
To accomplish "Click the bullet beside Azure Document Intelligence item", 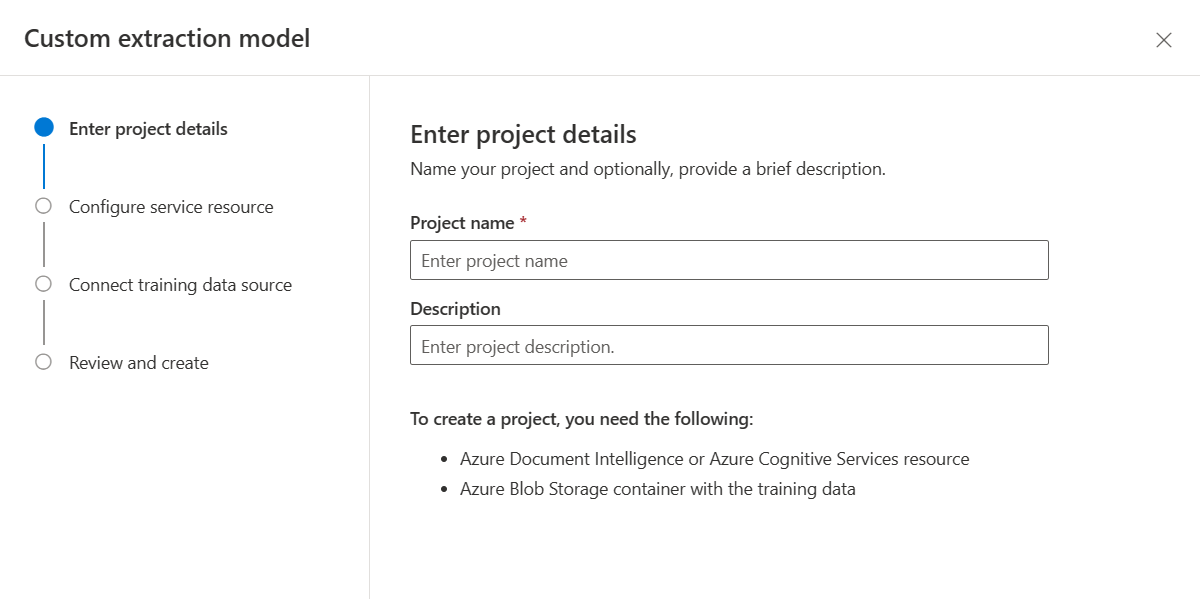I will tap(444, 459).
